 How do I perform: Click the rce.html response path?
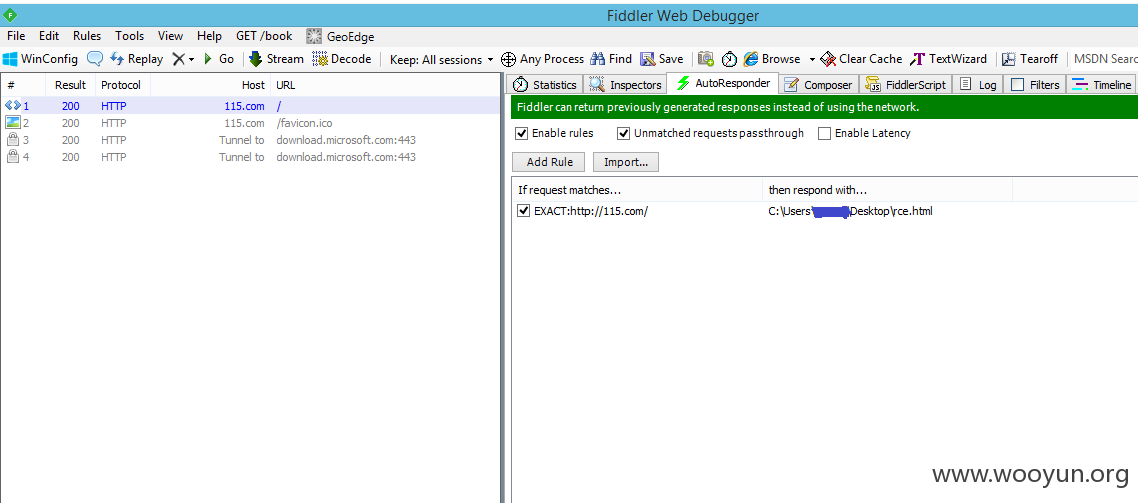click(x=851, y=211)
